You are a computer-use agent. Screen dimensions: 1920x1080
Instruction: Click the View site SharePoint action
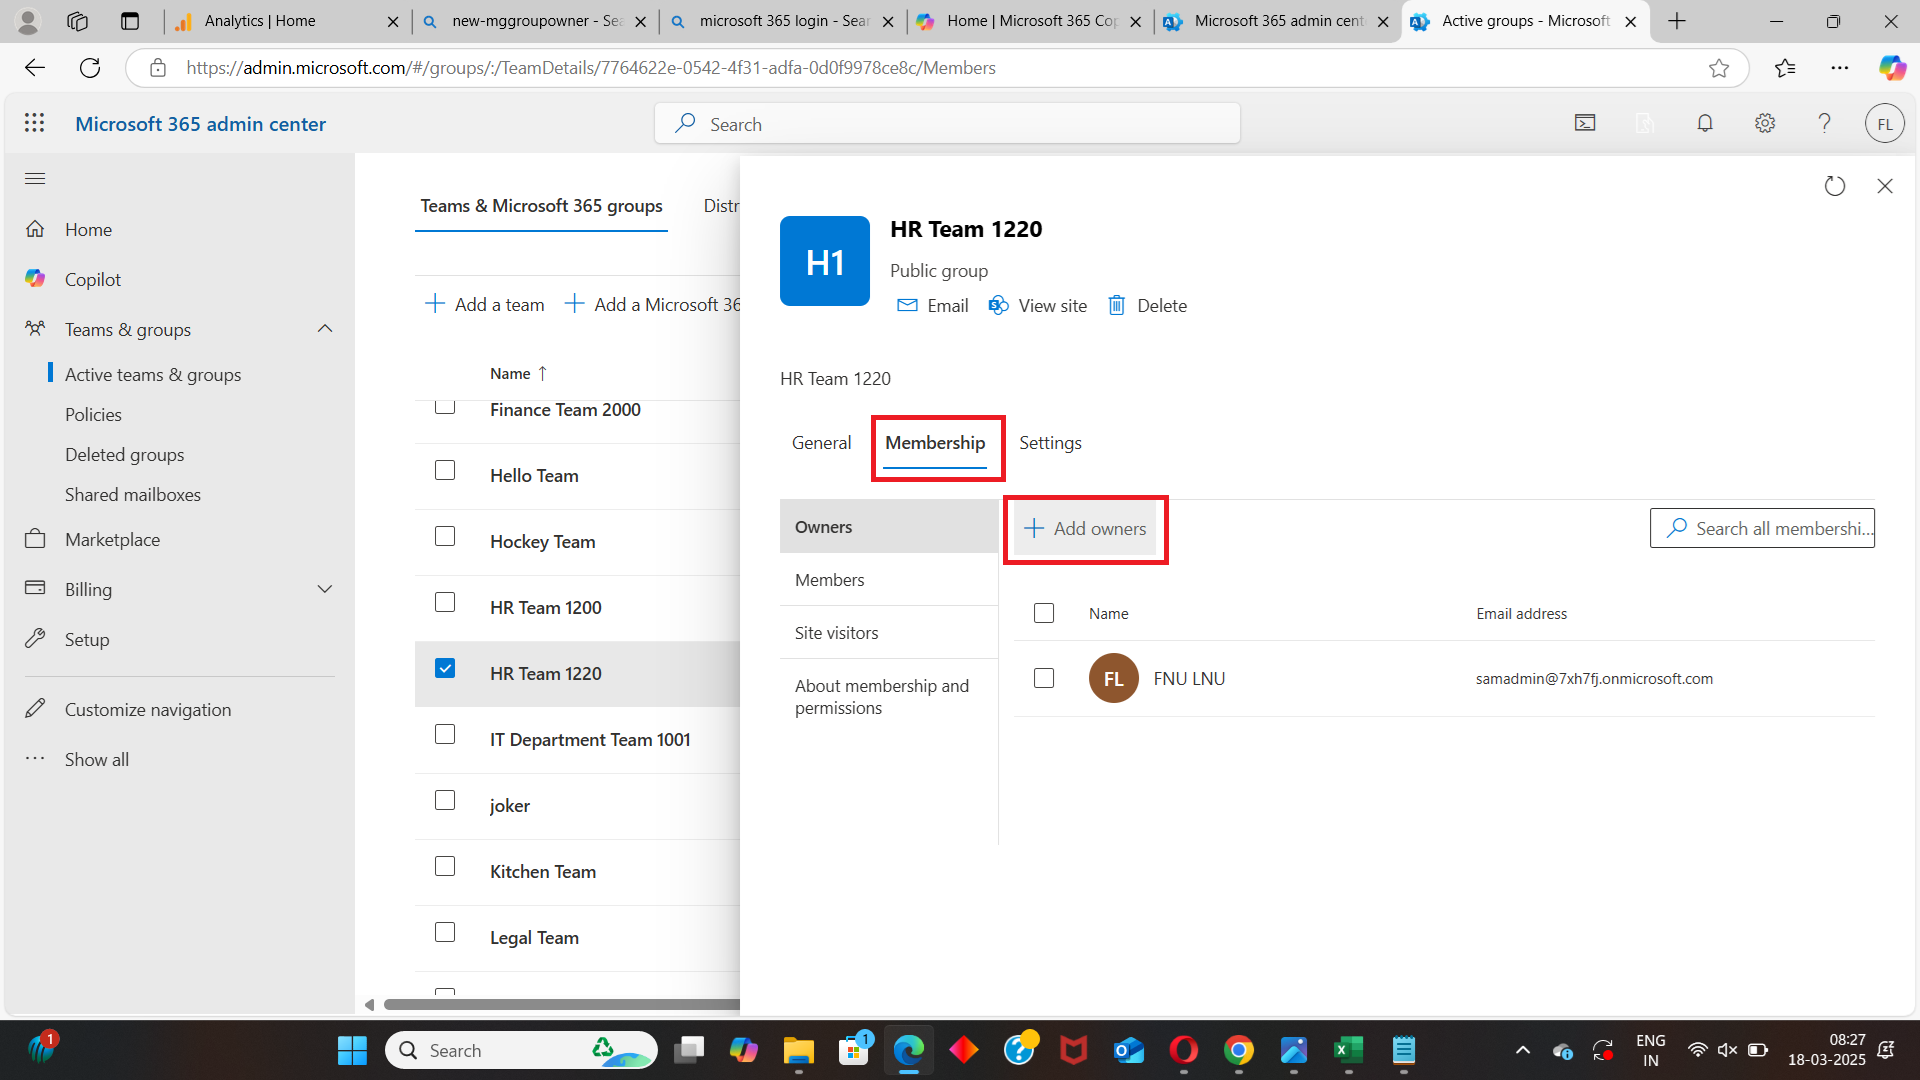1037,306
